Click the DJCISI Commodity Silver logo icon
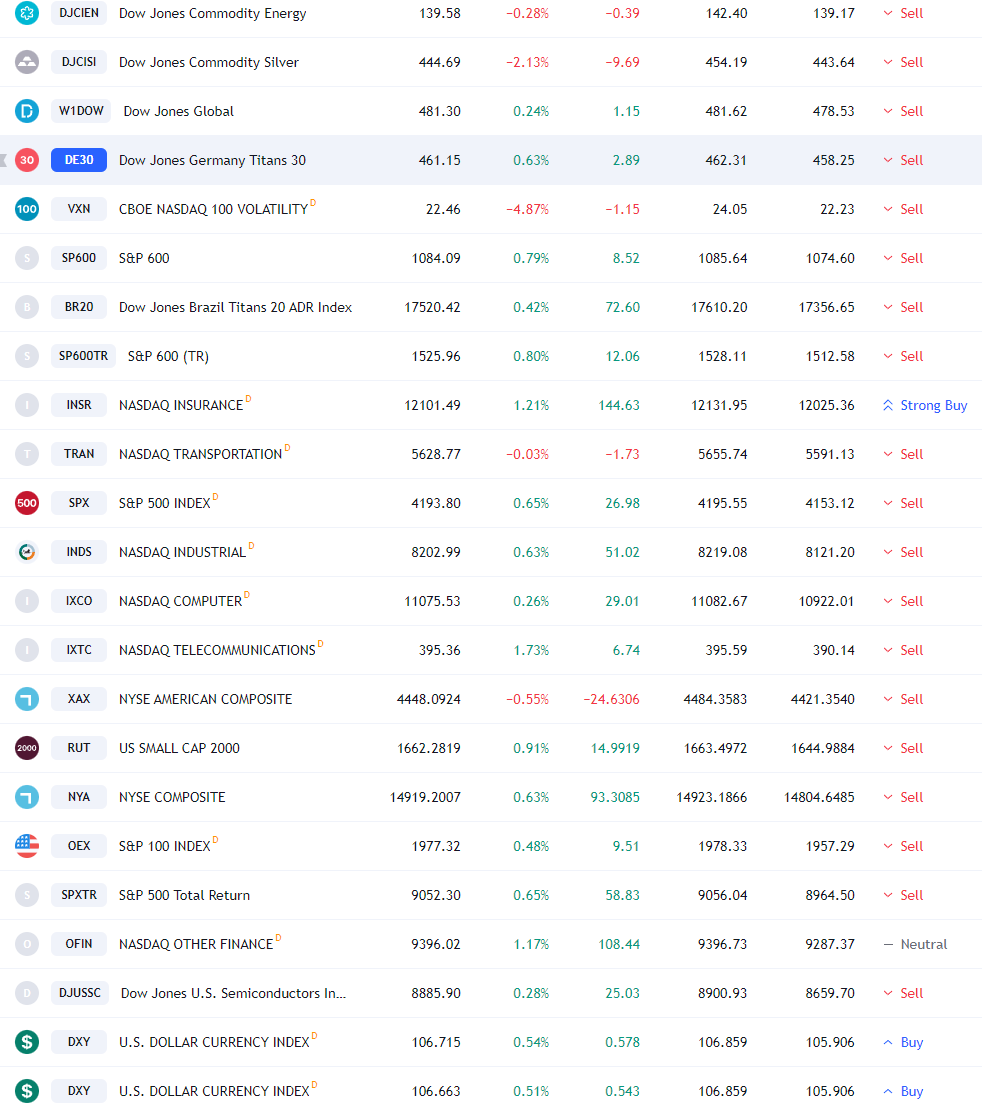This screenshot has width=982, height=1105. [x=27, y=62]
